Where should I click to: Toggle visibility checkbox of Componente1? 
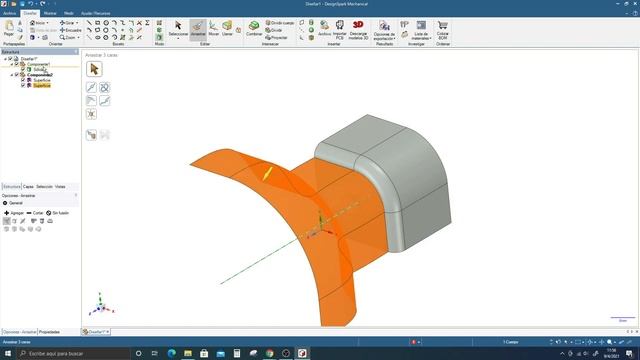coord(17,64)
